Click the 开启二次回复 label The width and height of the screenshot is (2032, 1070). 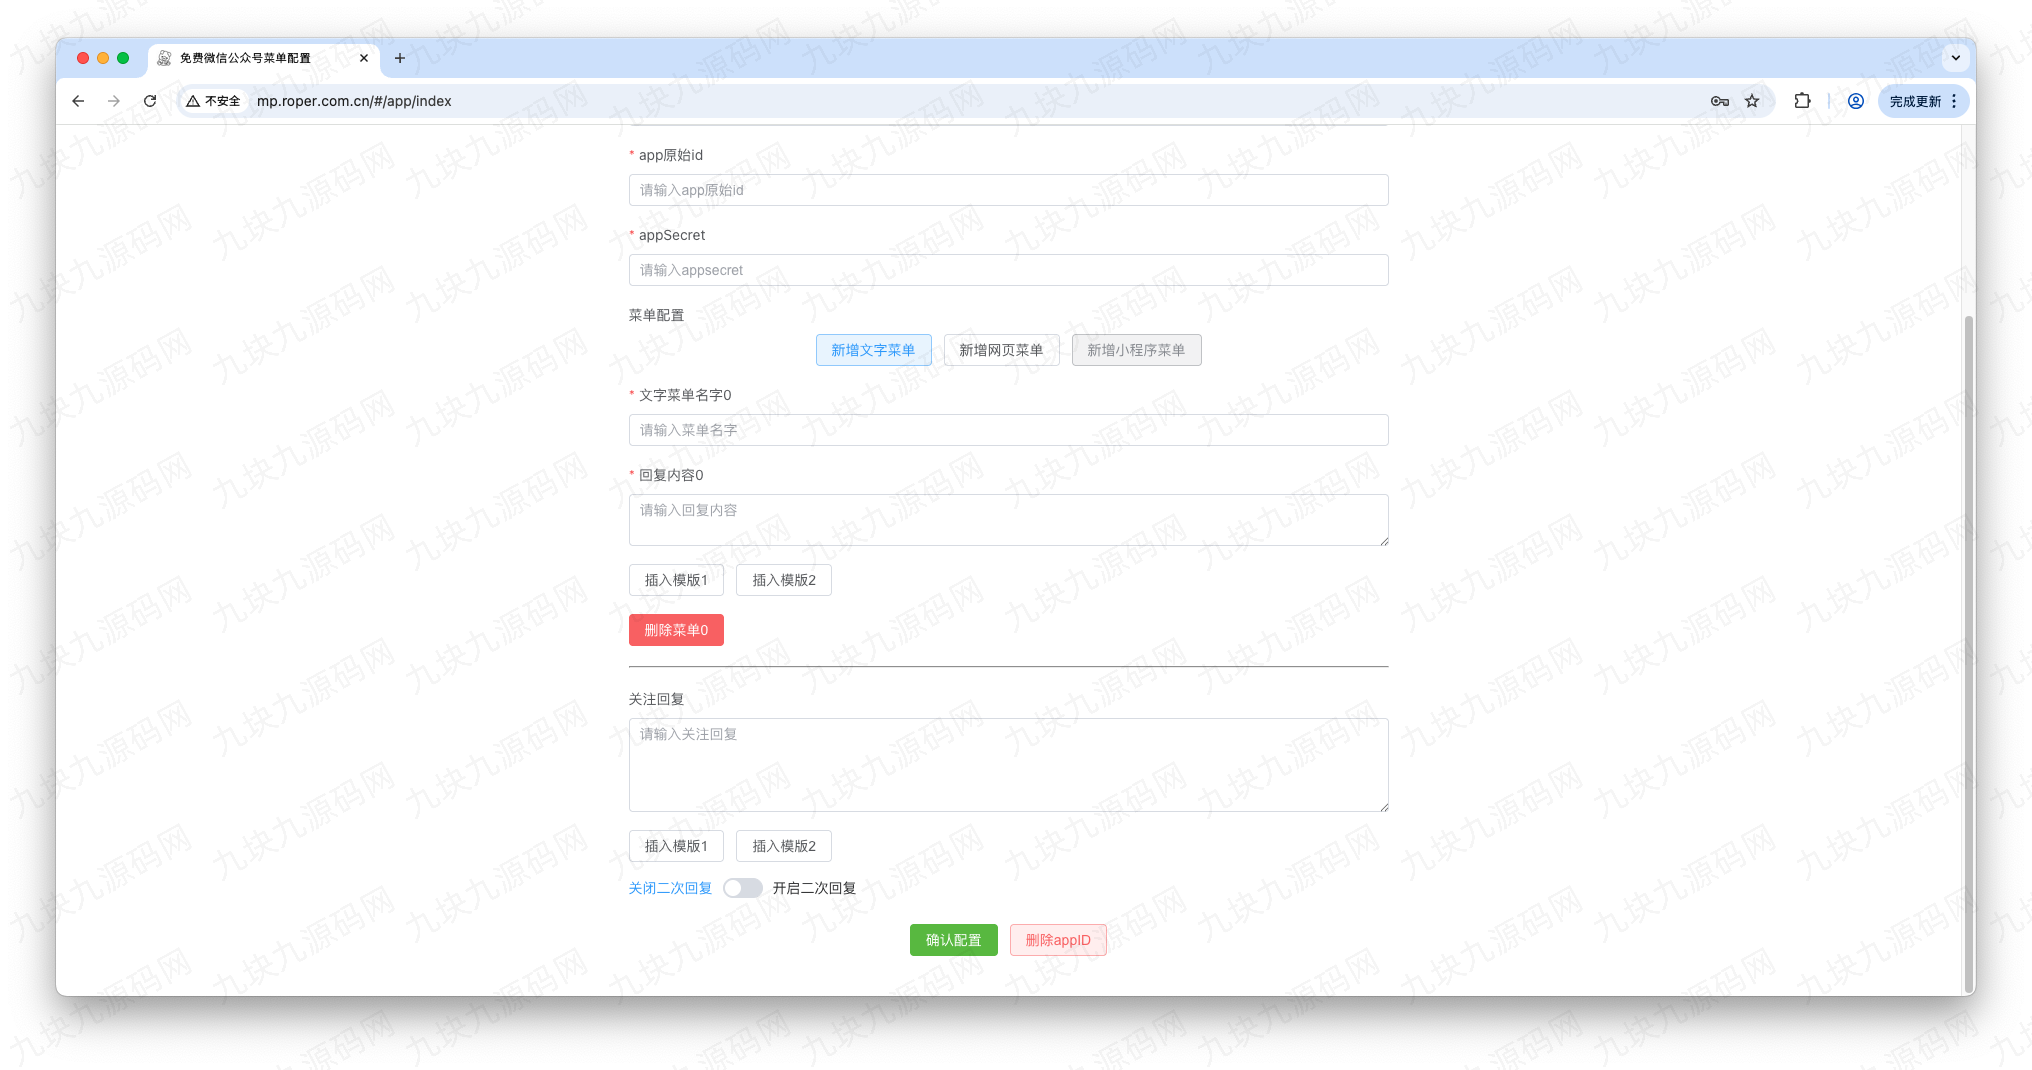814,888
